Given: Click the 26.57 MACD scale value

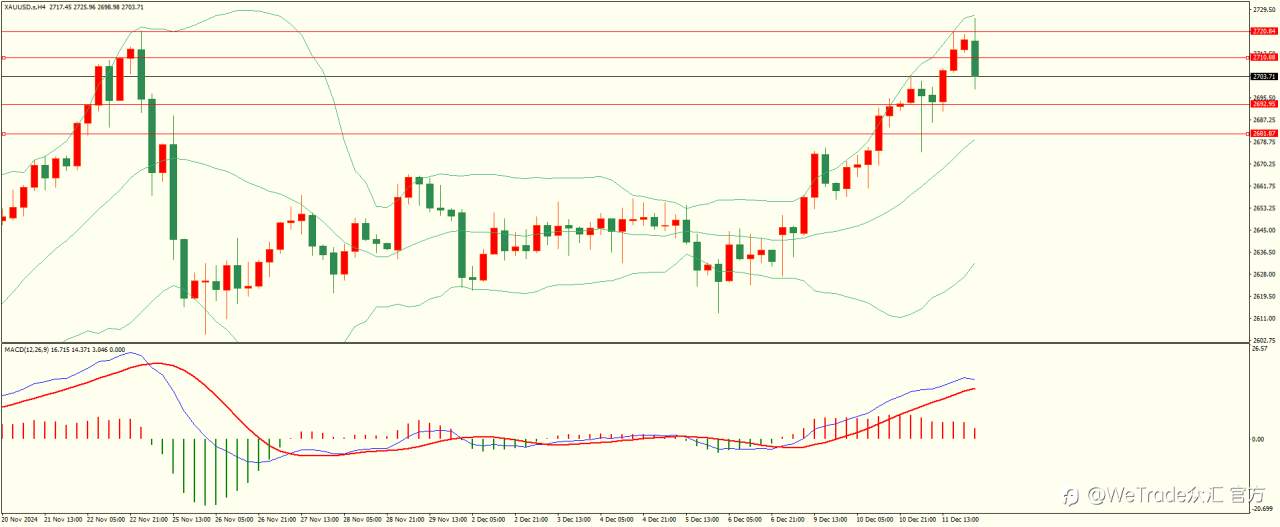Looking at the screenshot, I should point(1260,349).
